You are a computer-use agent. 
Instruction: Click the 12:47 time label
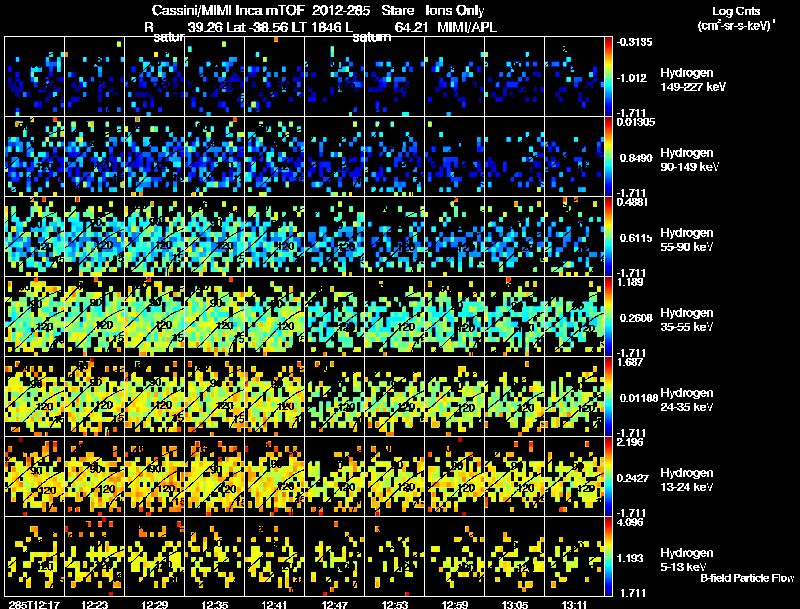334,604
